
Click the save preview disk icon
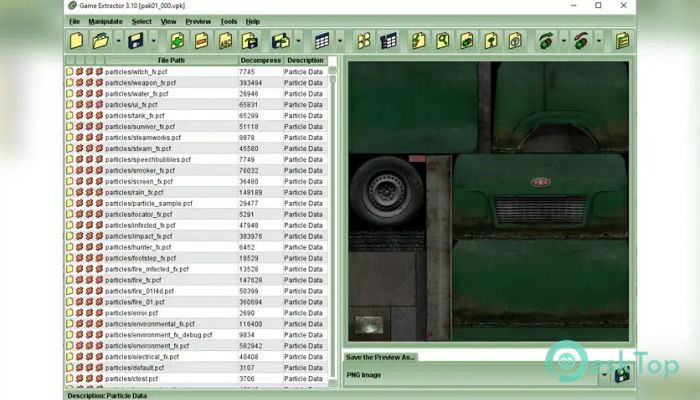click(622, 374)
